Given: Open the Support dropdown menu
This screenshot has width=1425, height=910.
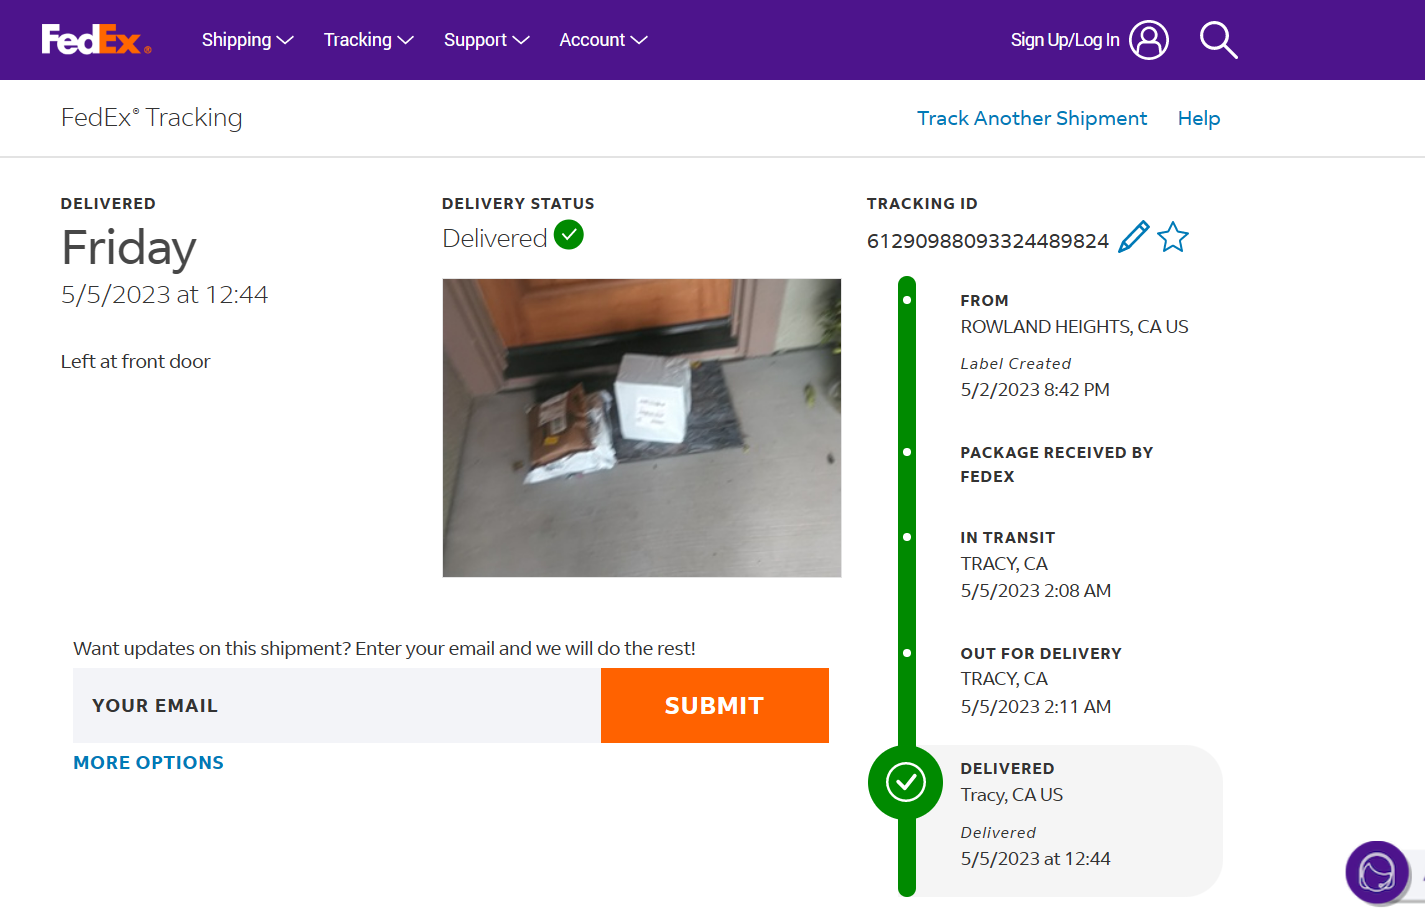Looking at the screenshot, I should click(486, 40).
